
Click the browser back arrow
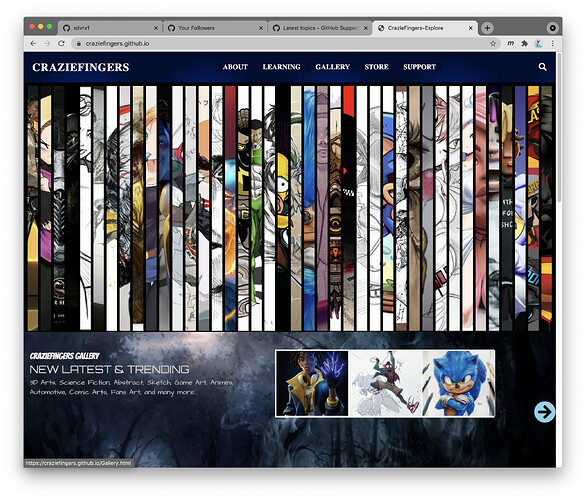[33, 43]
